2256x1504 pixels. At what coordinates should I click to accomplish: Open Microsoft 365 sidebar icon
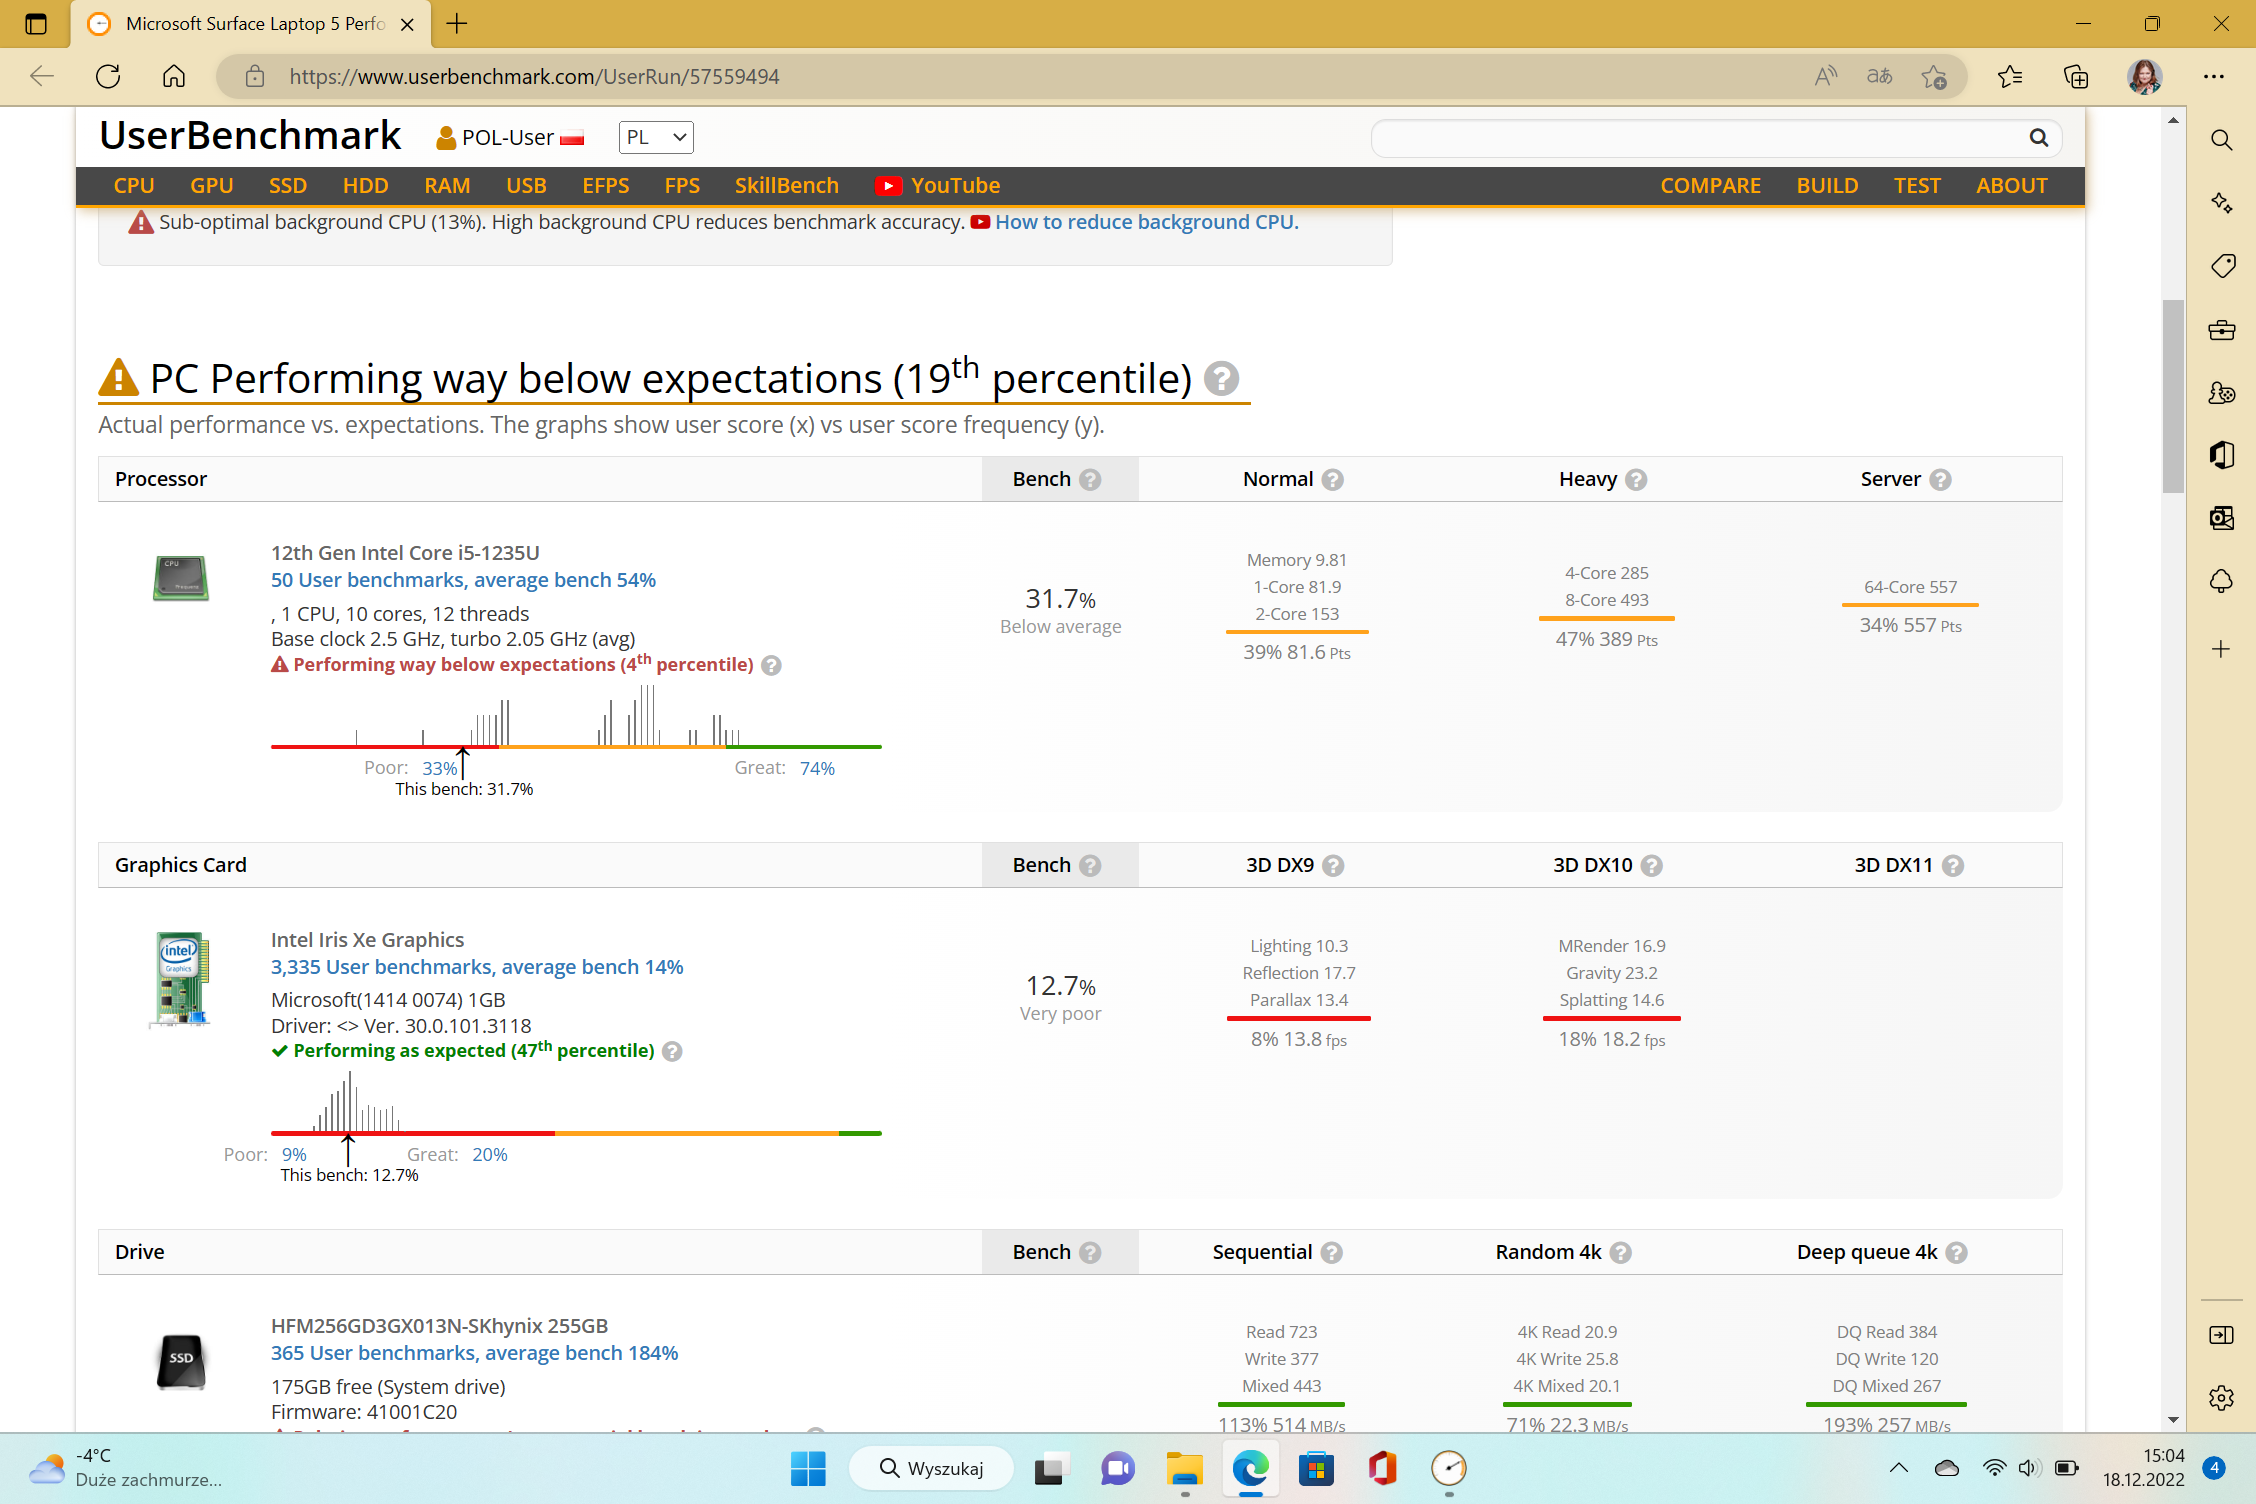(x=2222, y=456)
